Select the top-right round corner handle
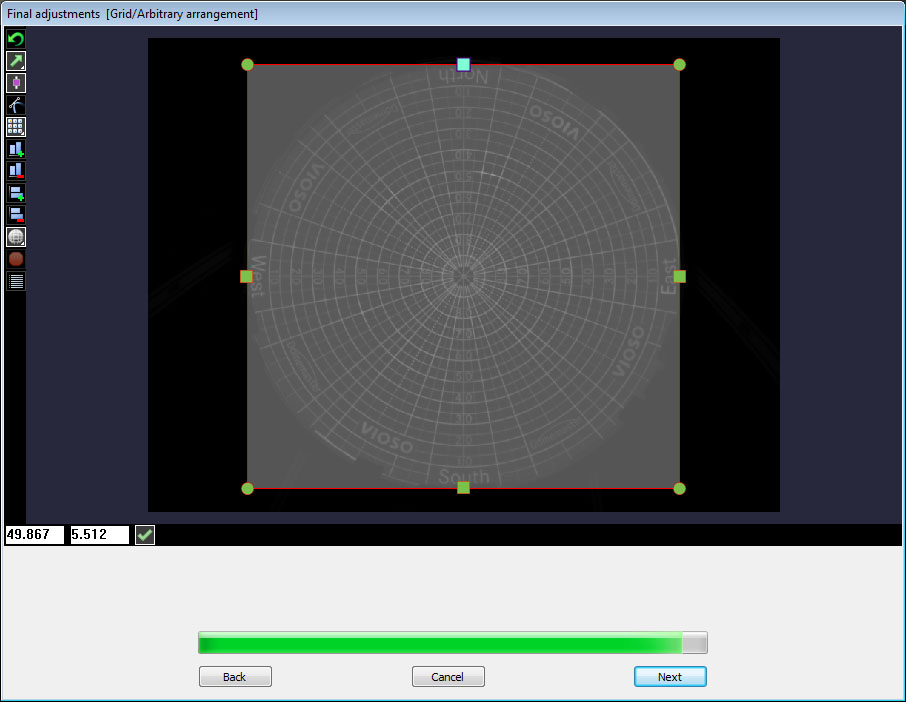 [680, 65]
